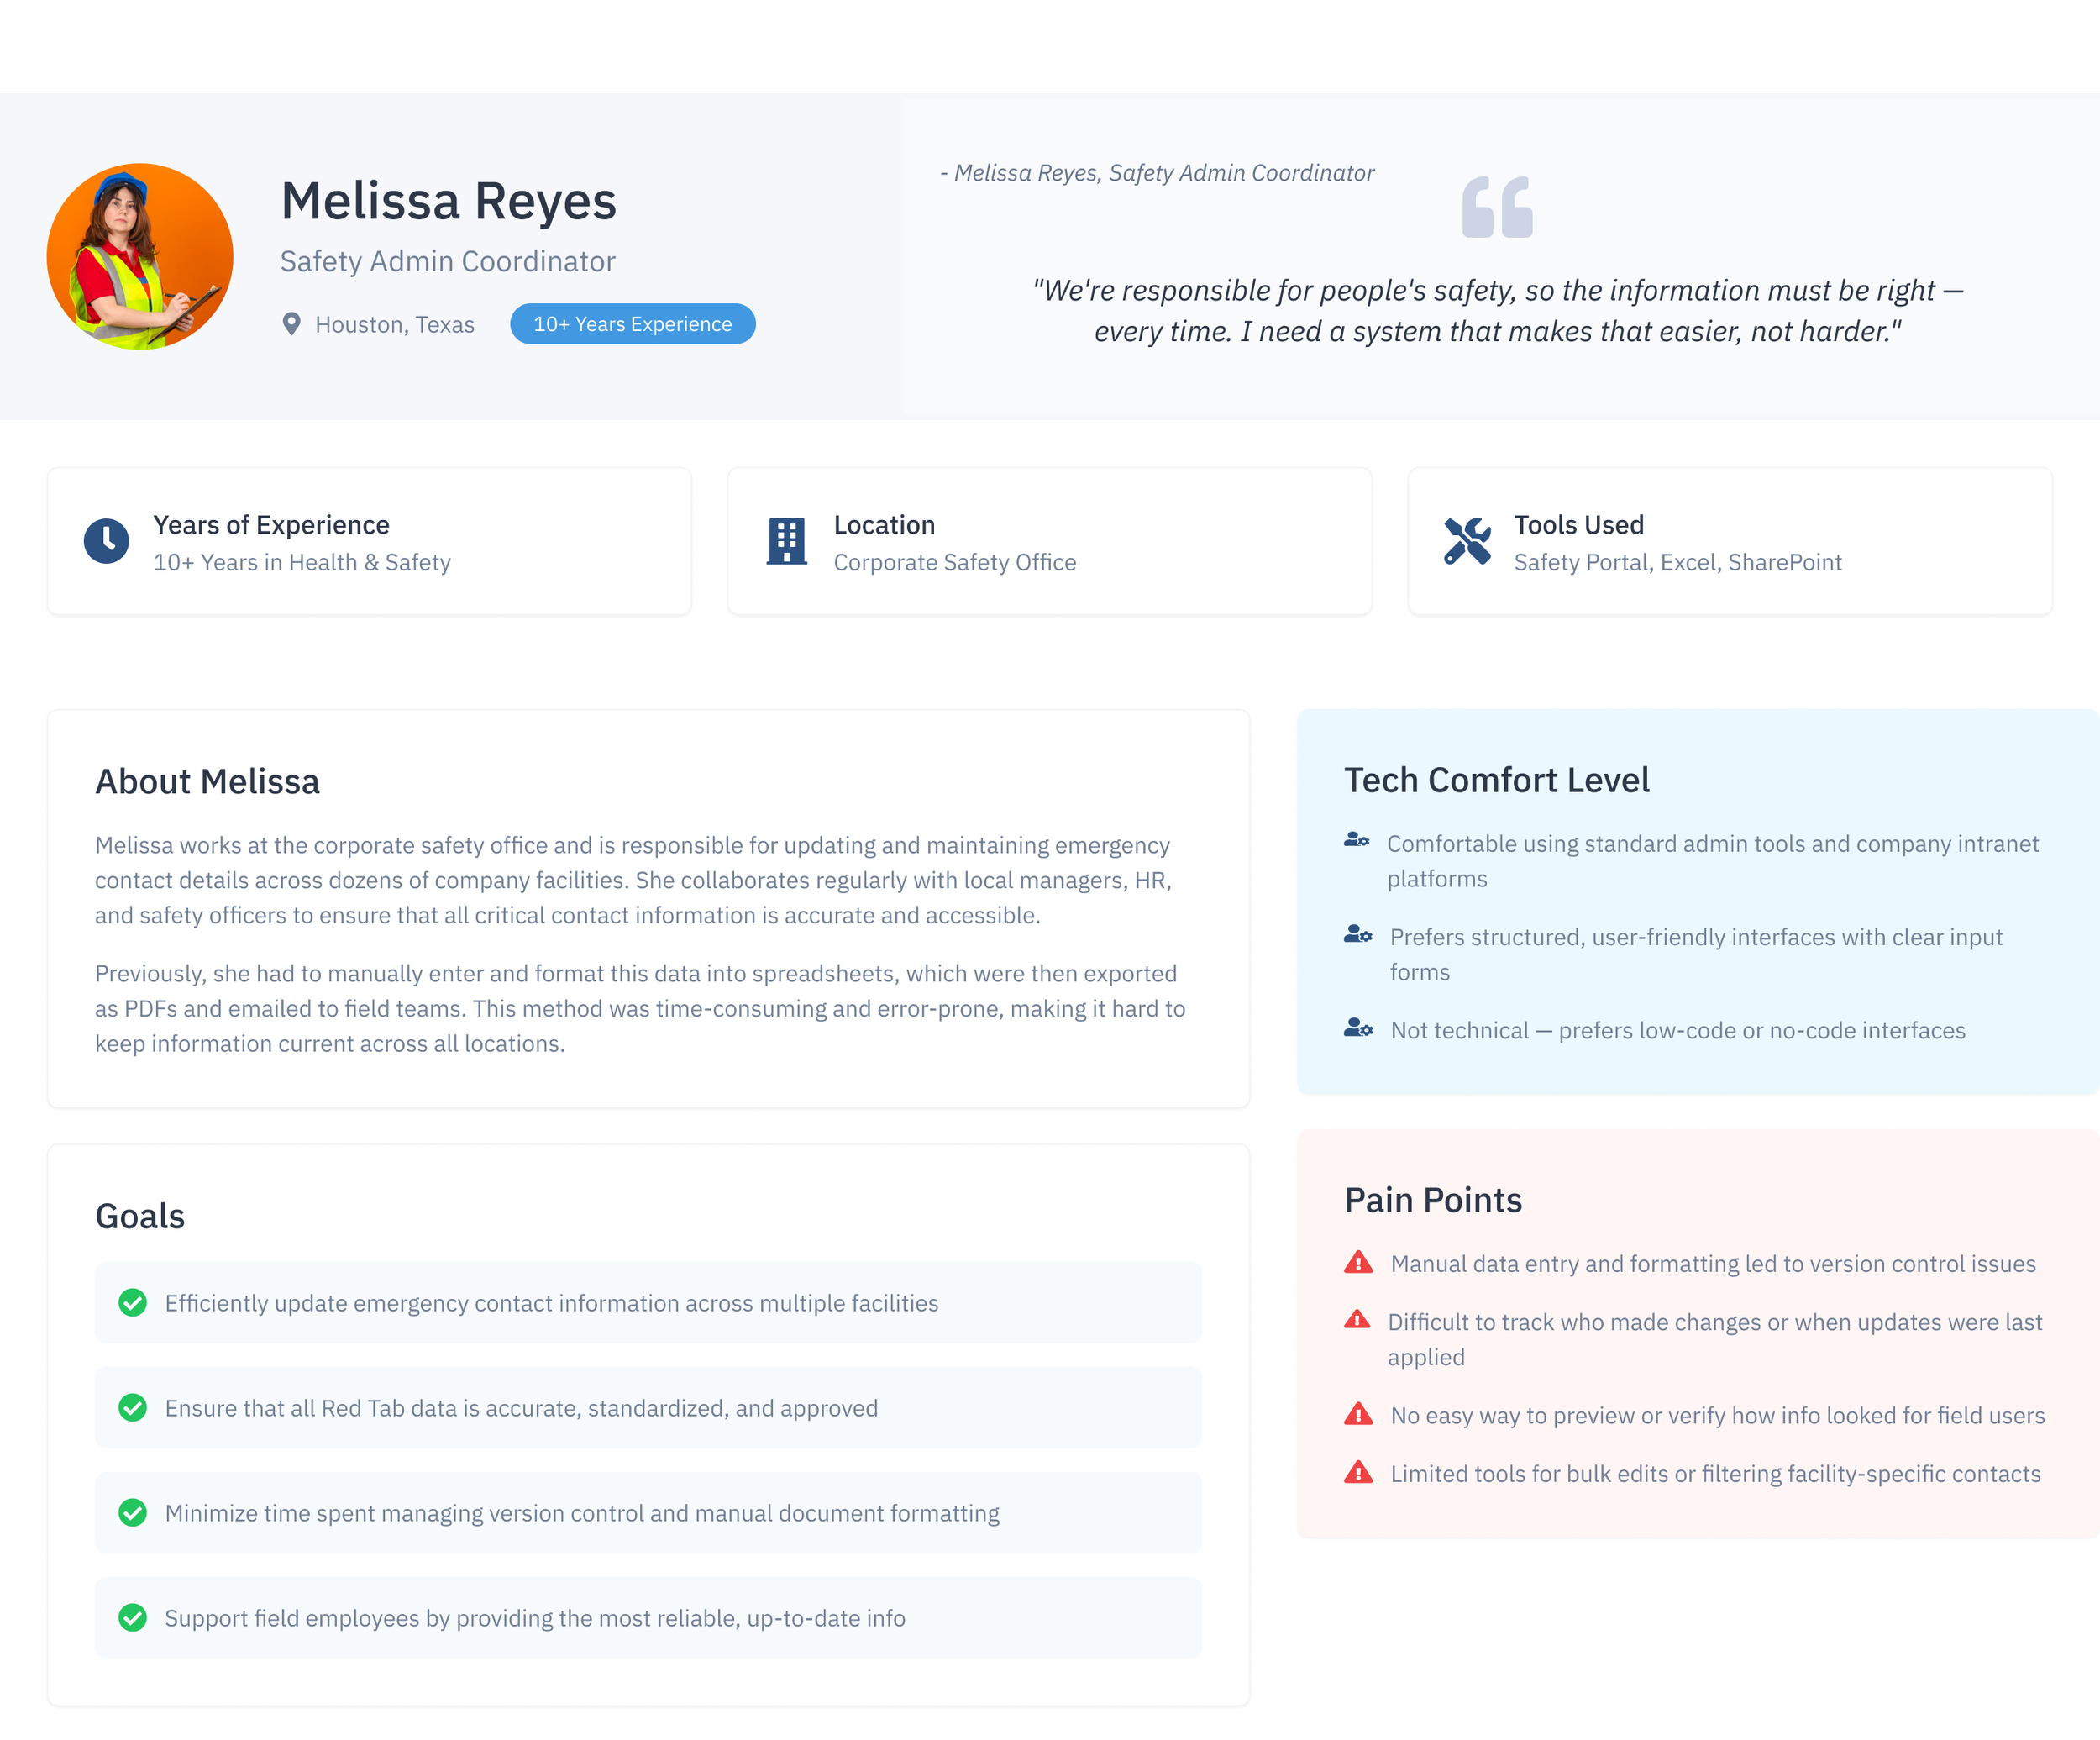The image size is (2100, 1740).
Task: Click warning triangle beside 'Limited tools for bulk edits'
Action: tap(1357, 1473)
